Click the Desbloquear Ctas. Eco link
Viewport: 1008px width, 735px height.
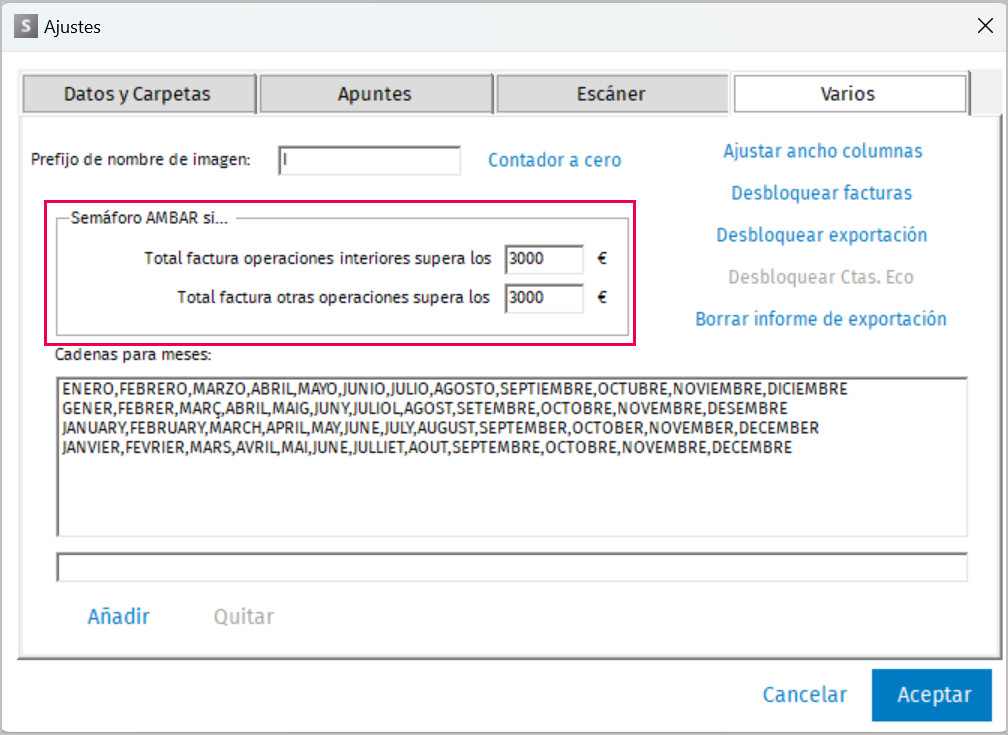click(820, 277)
